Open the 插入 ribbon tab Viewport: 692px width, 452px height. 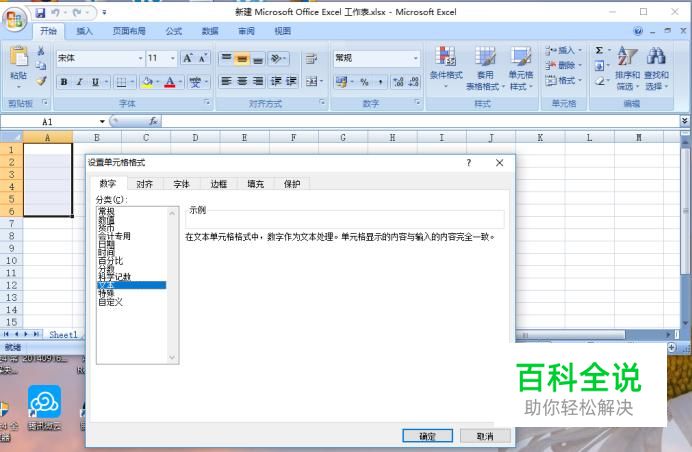[x=84, y=31]
